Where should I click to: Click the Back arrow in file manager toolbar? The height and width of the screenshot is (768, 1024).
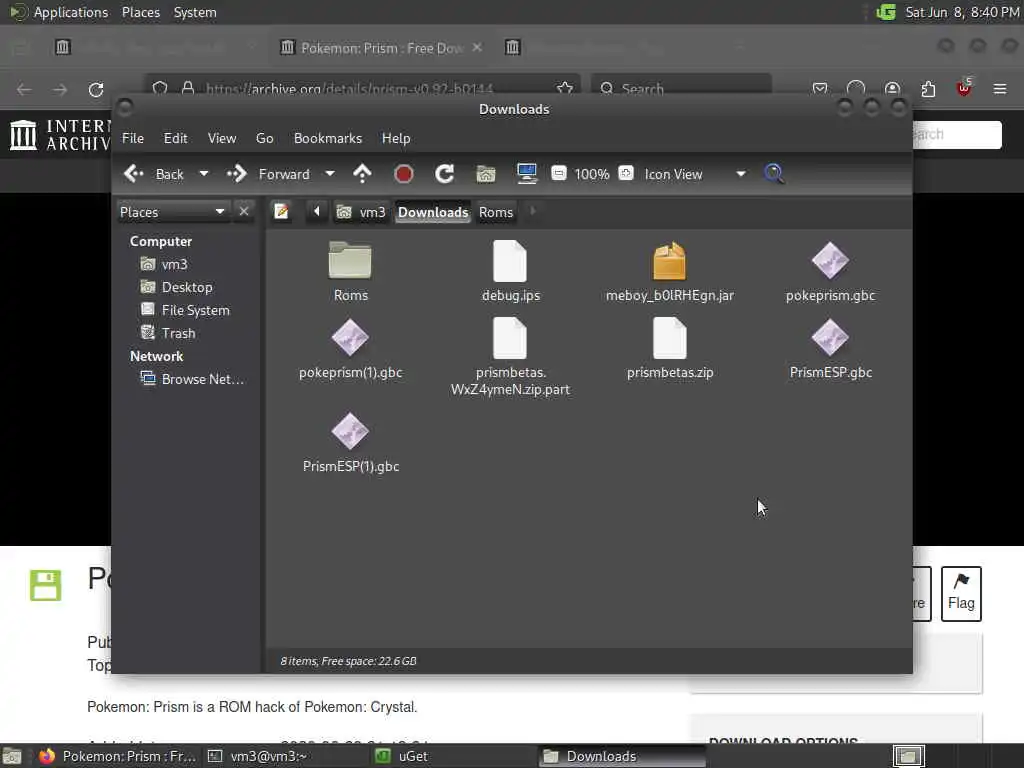point(134,174)
